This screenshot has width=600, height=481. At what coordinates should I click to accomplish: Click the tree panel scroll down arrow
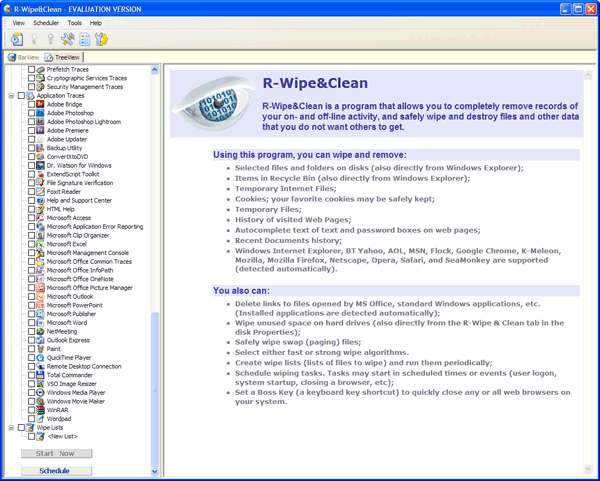(155, 471)
